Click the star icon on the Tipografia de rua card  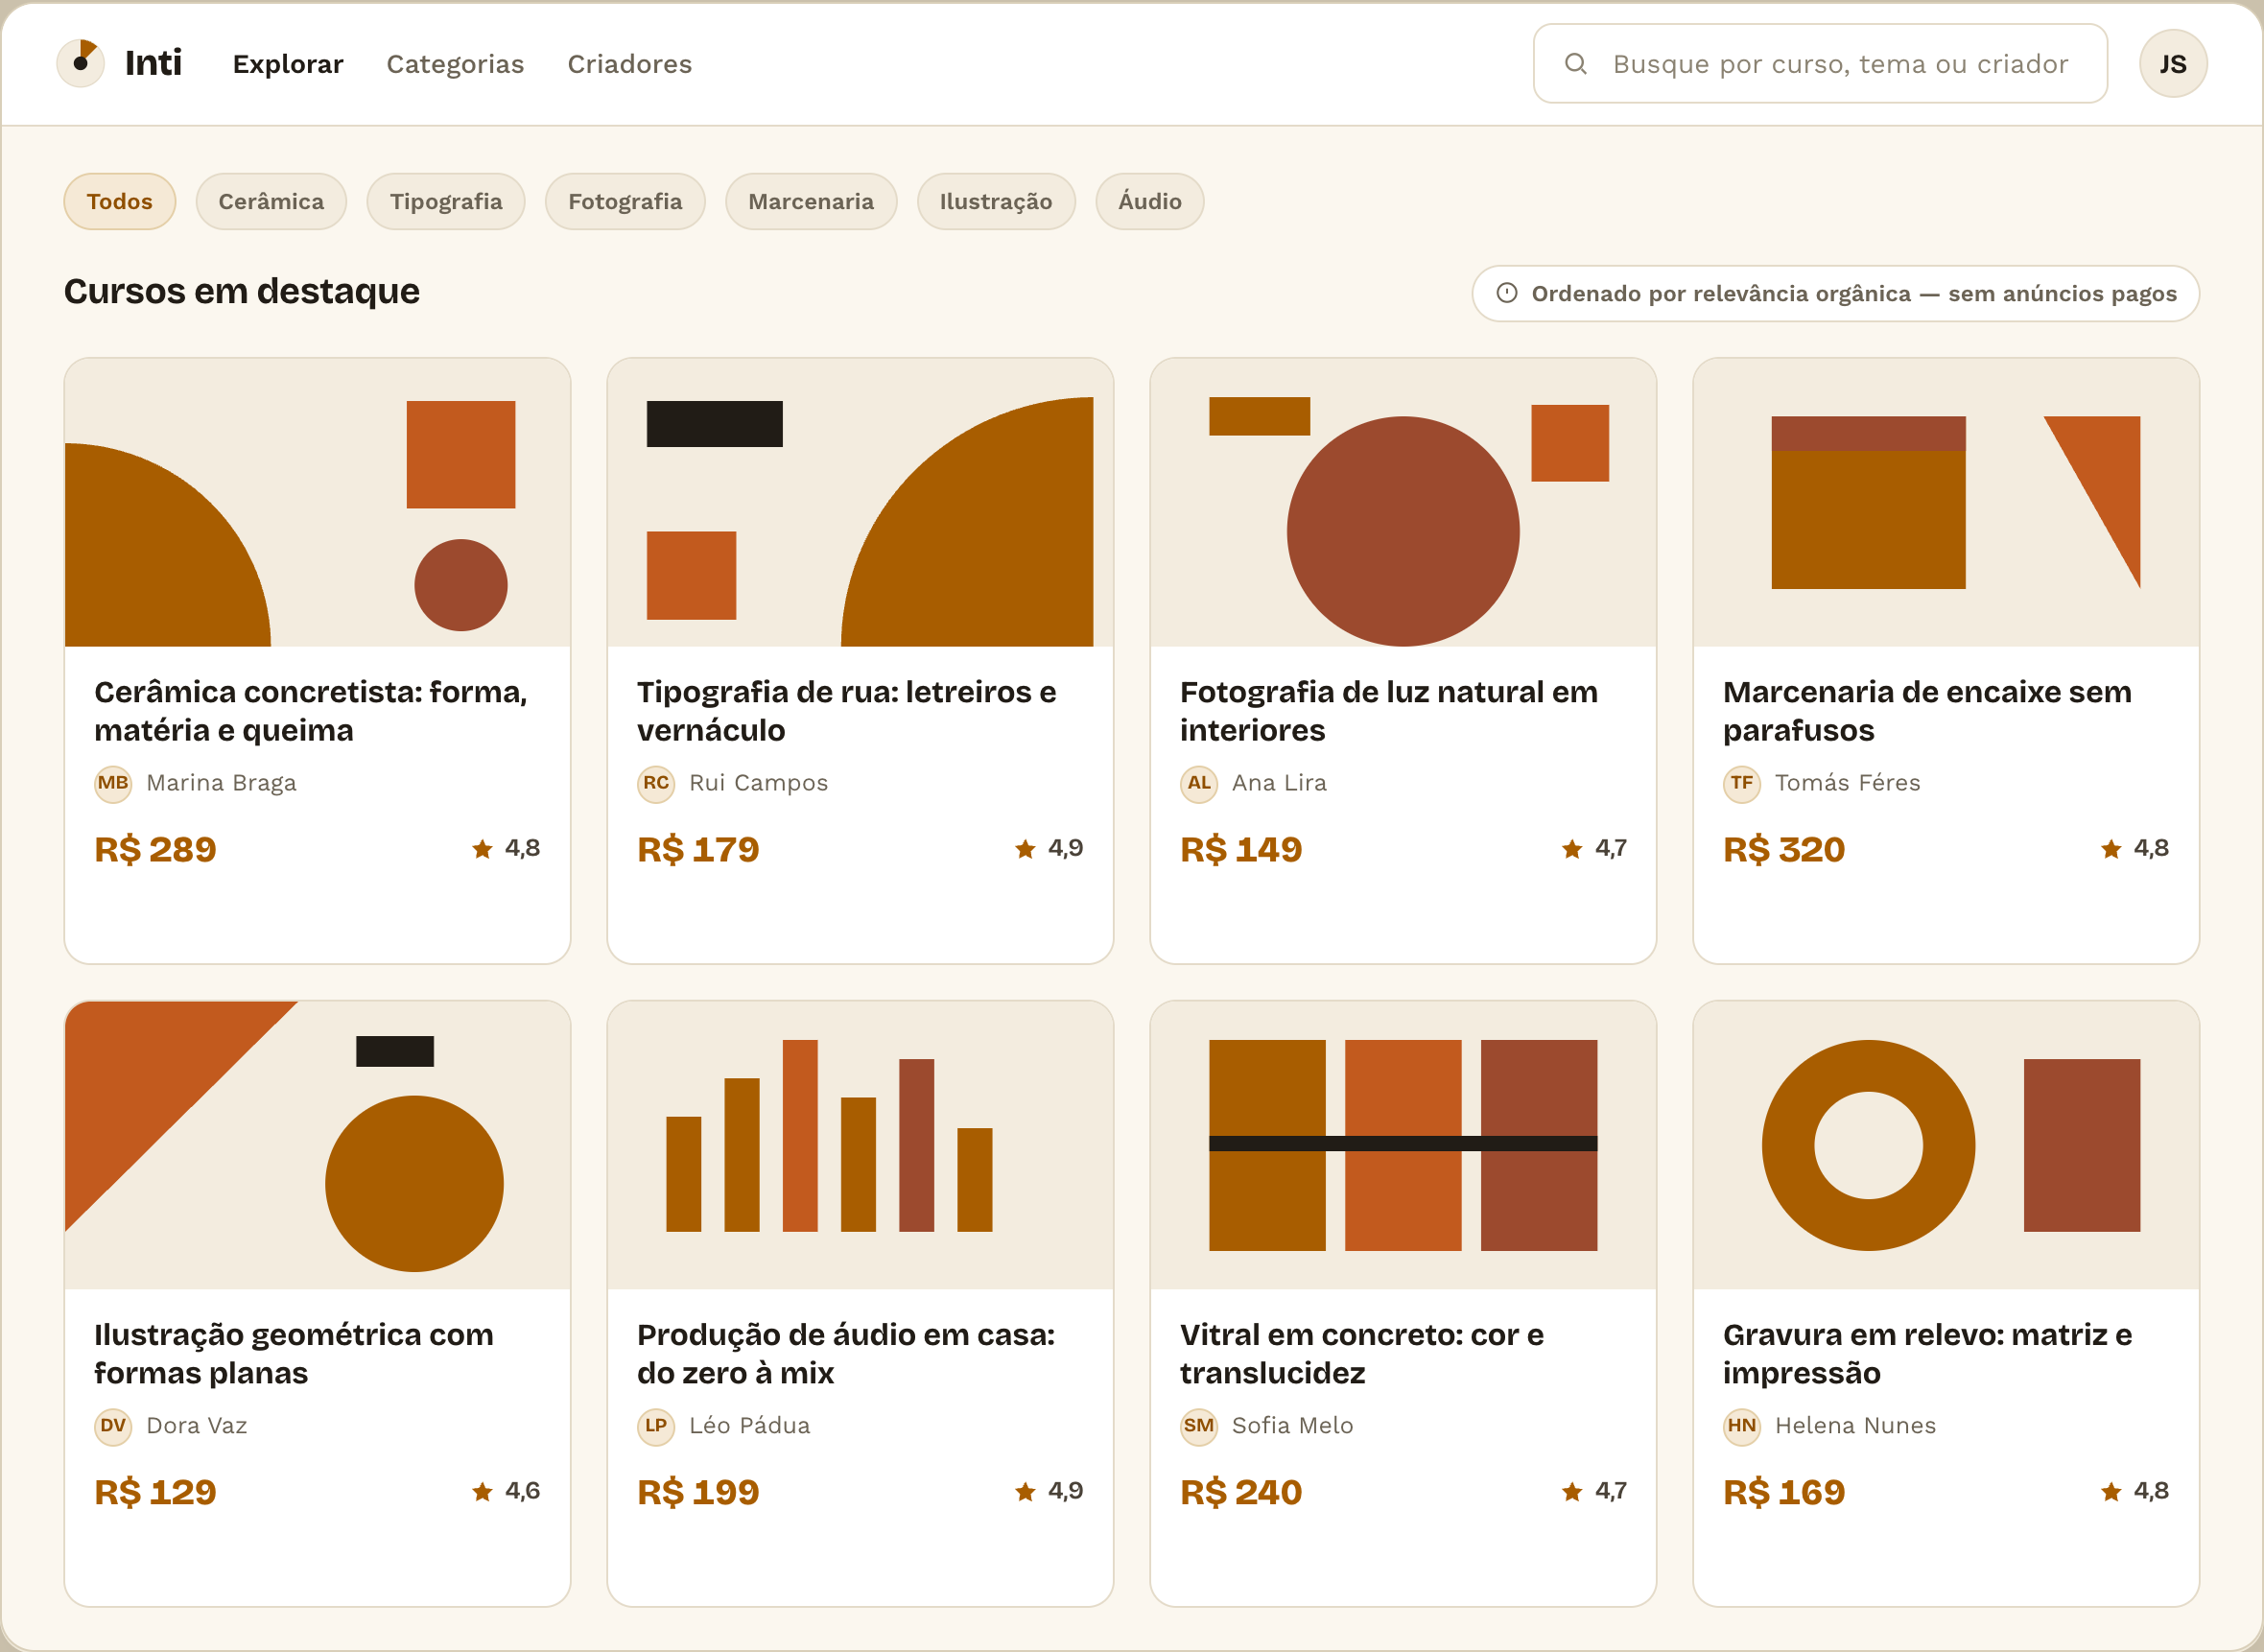pyautogui.click(x=1025, y=849)
